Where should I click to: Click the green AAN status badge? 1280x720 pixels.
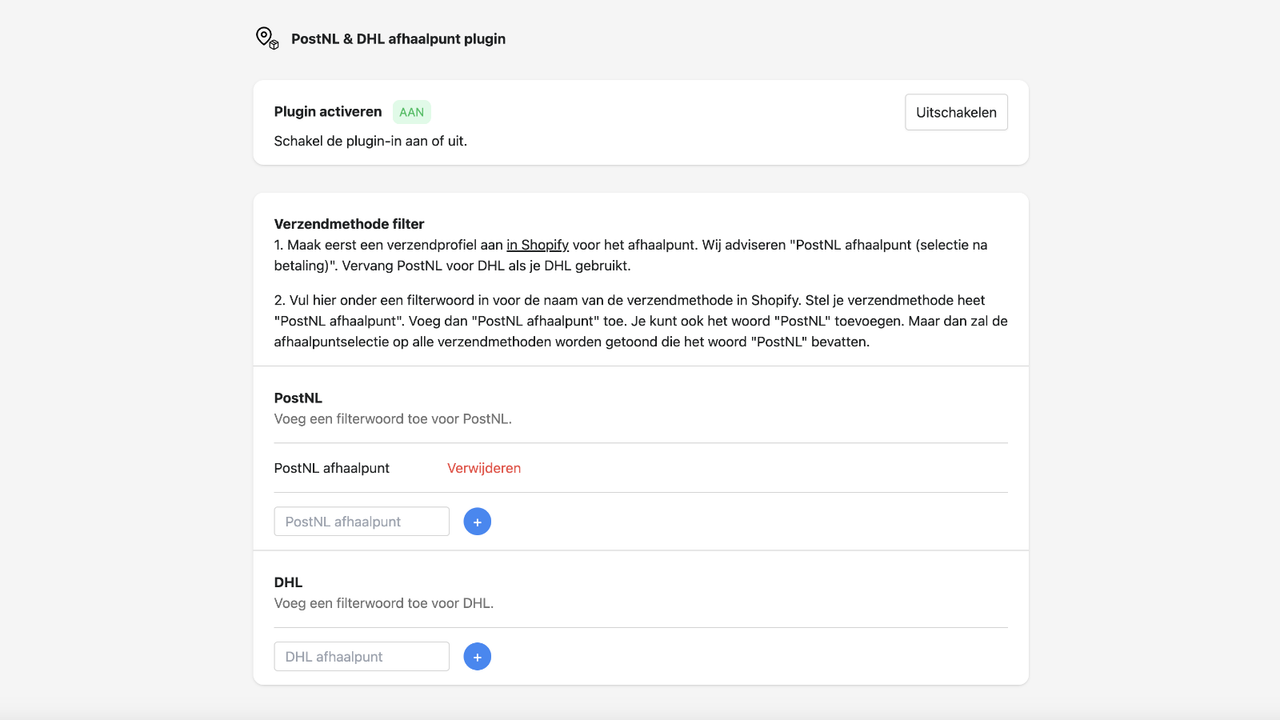tap(412, 112)
